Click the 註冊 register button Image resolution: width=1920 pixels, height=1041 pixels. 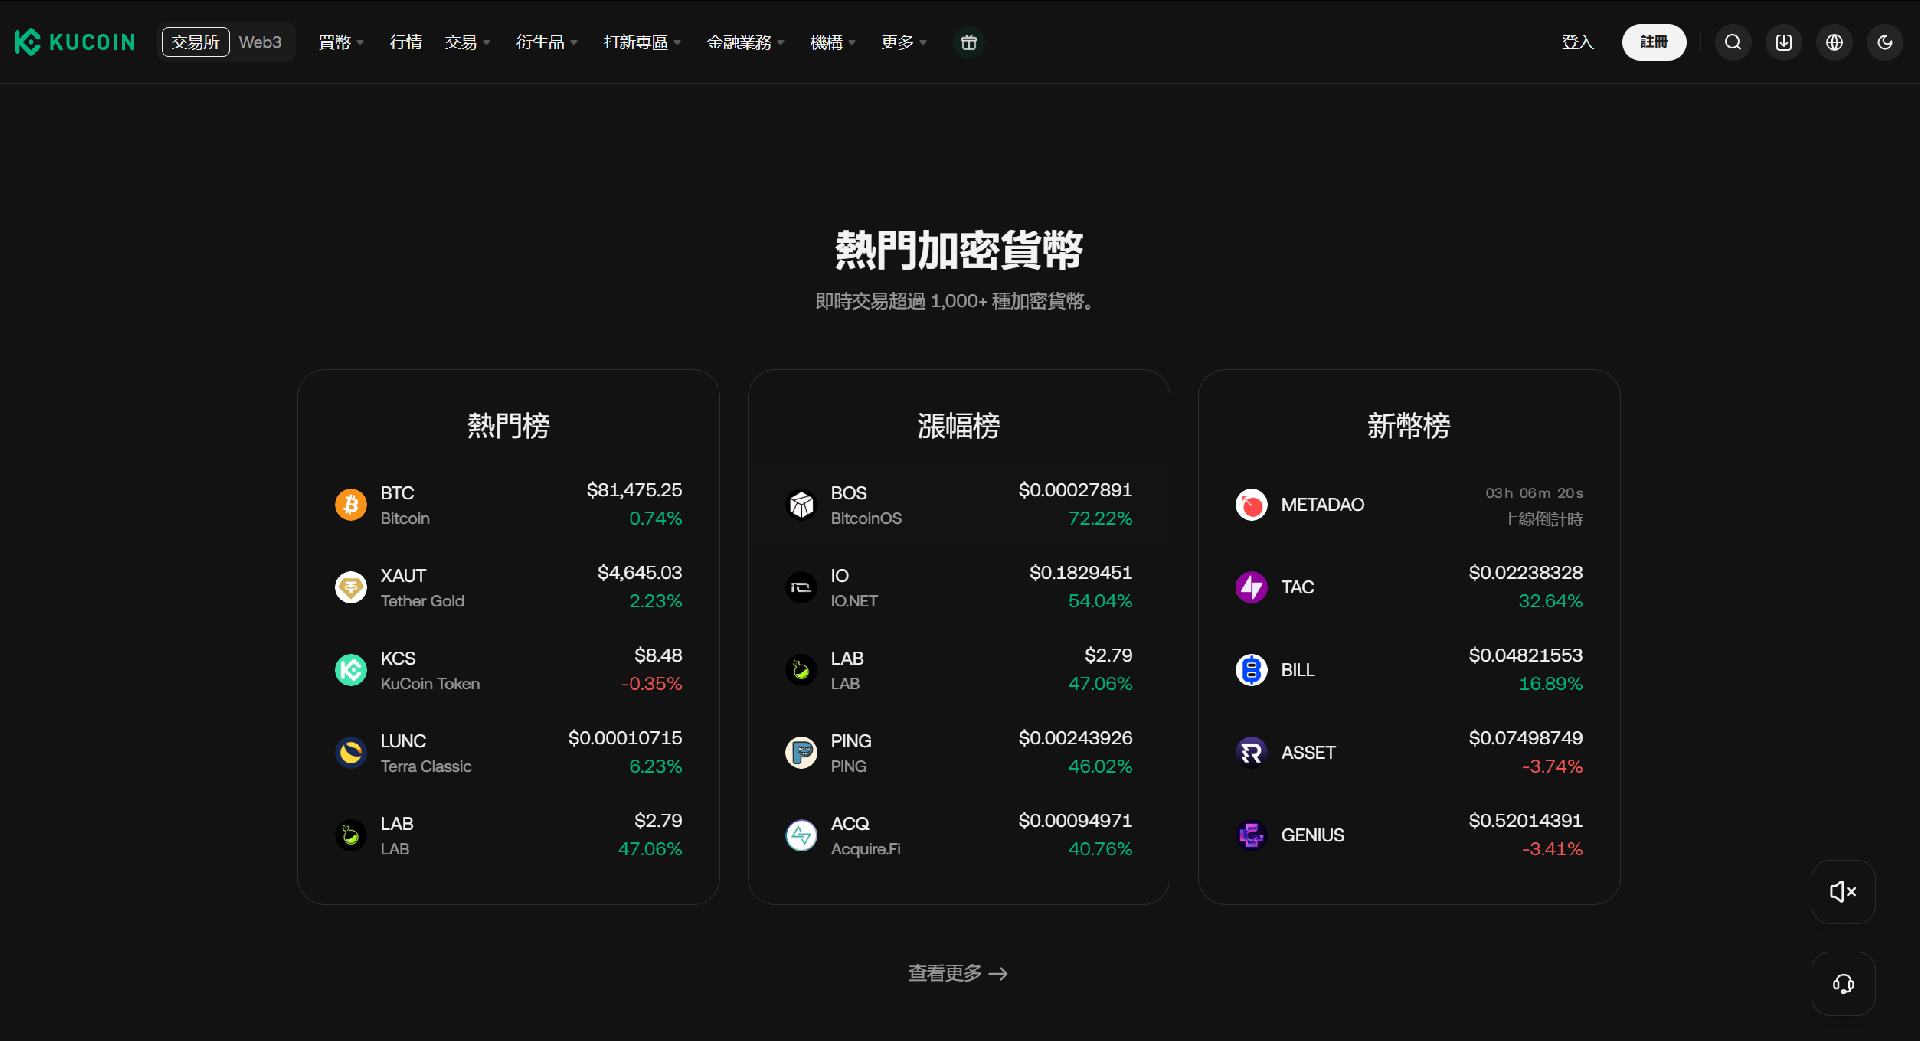(x=1654, y=42)
